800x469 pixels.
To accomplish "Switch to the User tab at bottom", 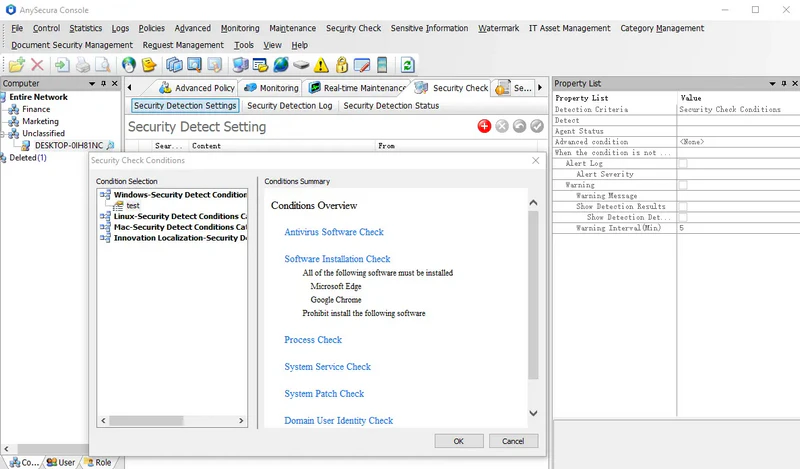I will click(61, 462).
